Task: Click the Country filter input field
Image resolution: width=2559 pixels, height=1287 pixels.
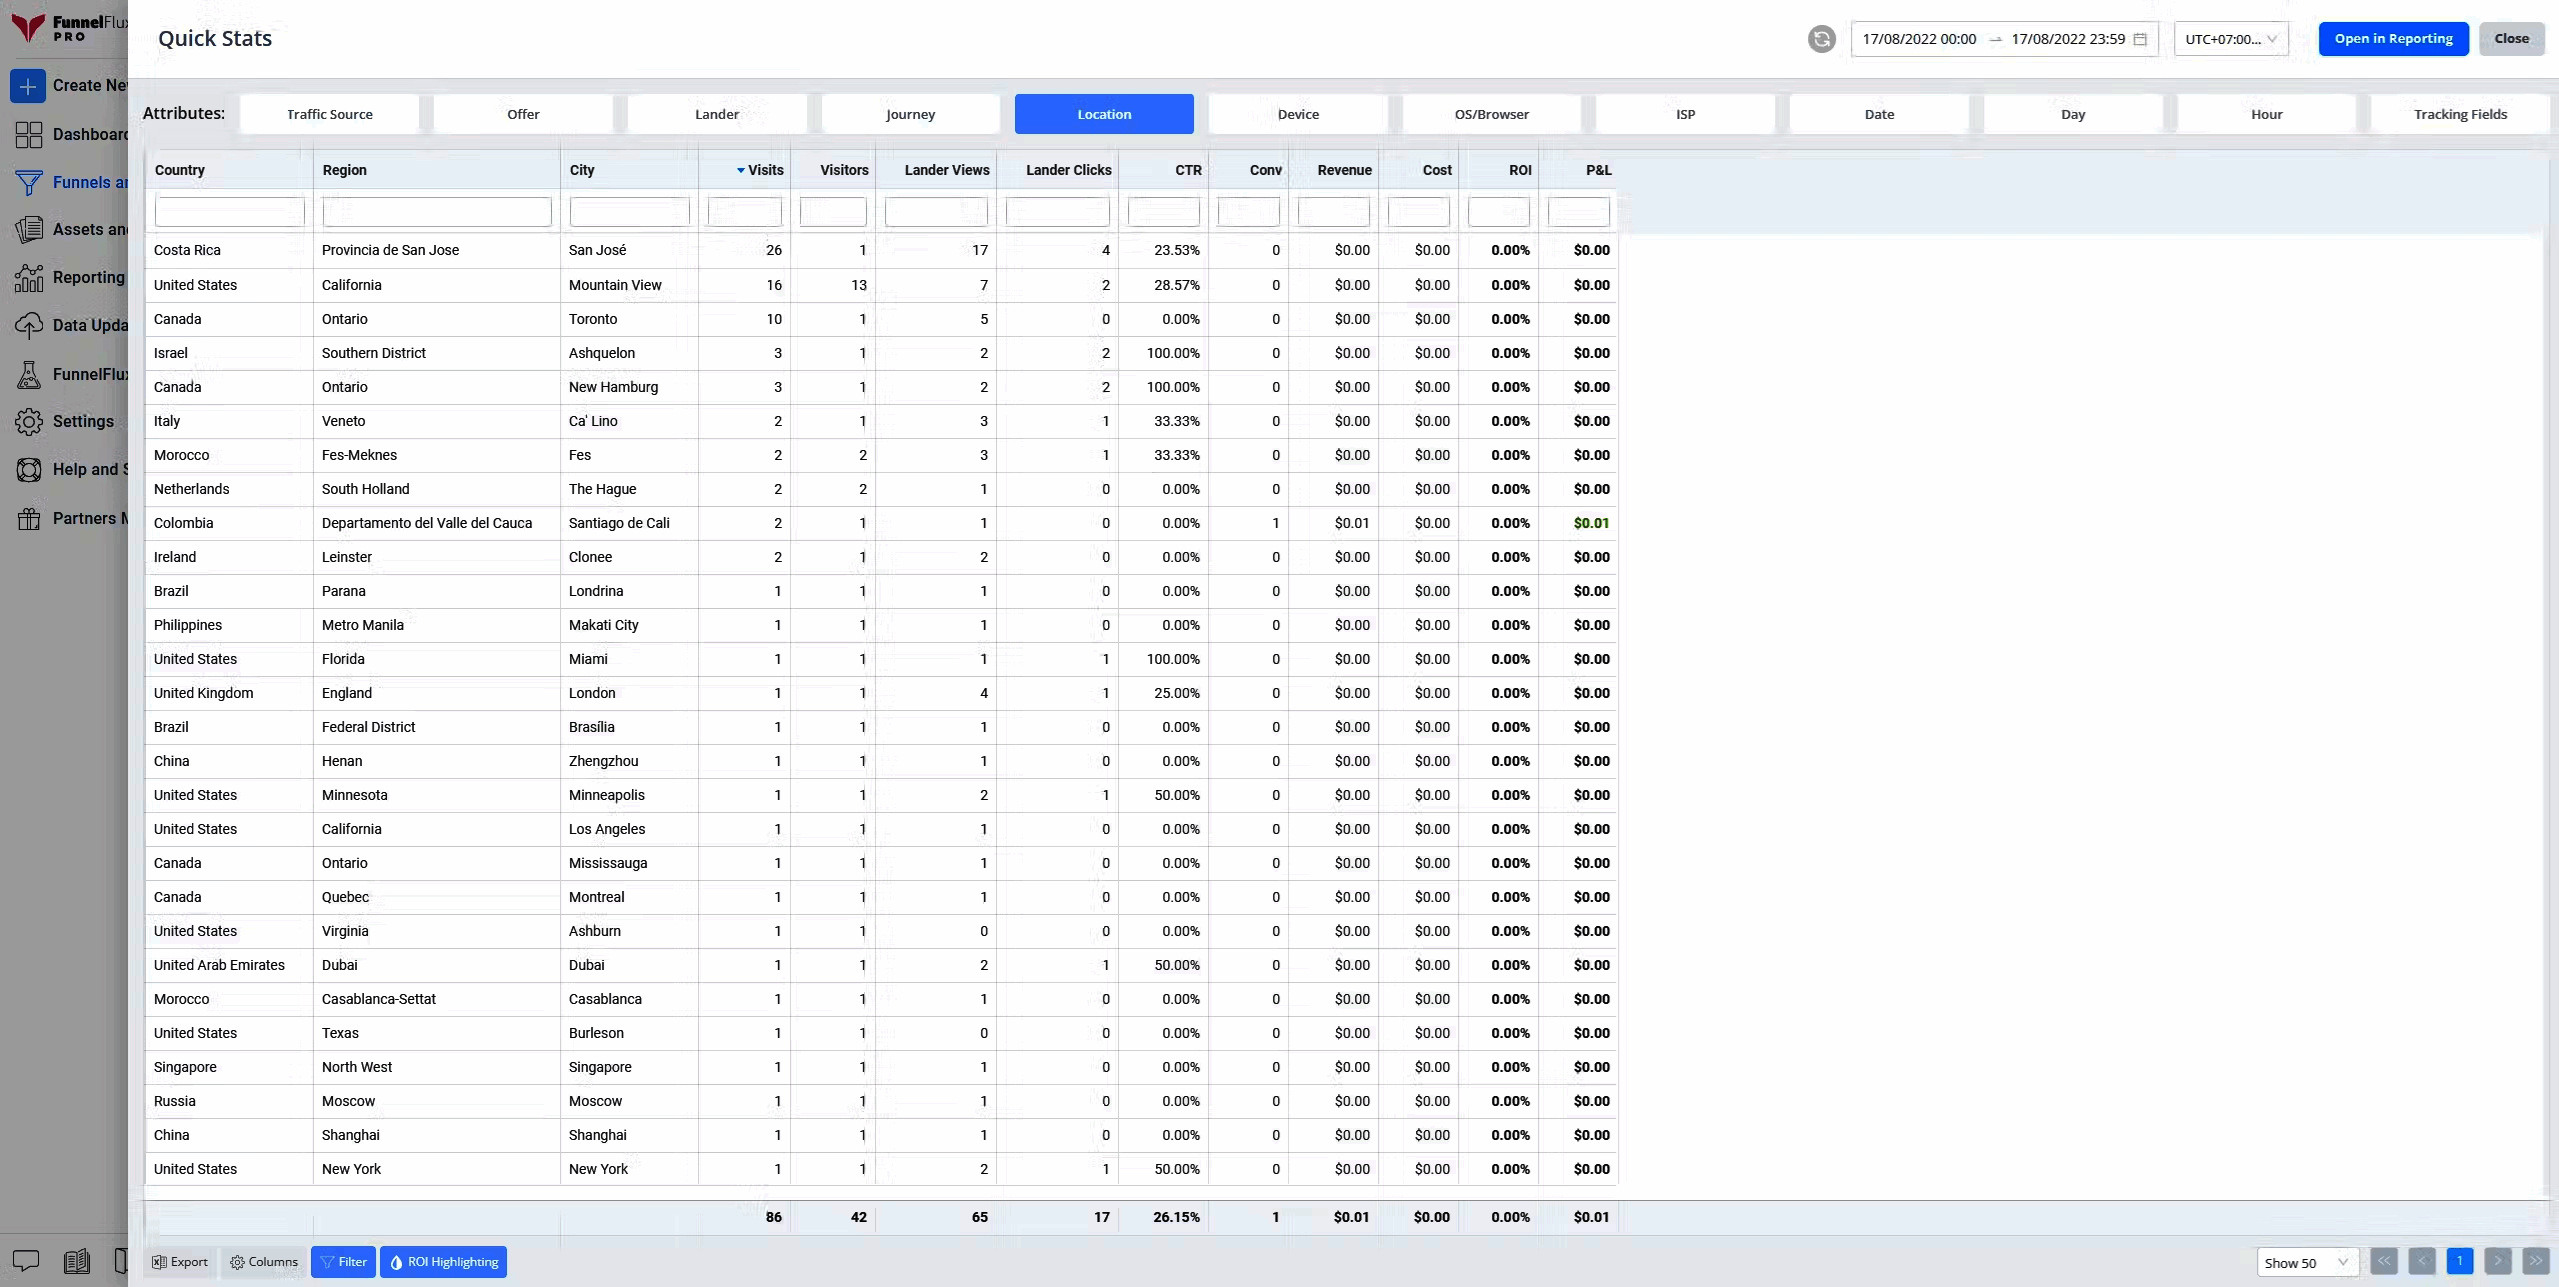Action: point(229,211)
